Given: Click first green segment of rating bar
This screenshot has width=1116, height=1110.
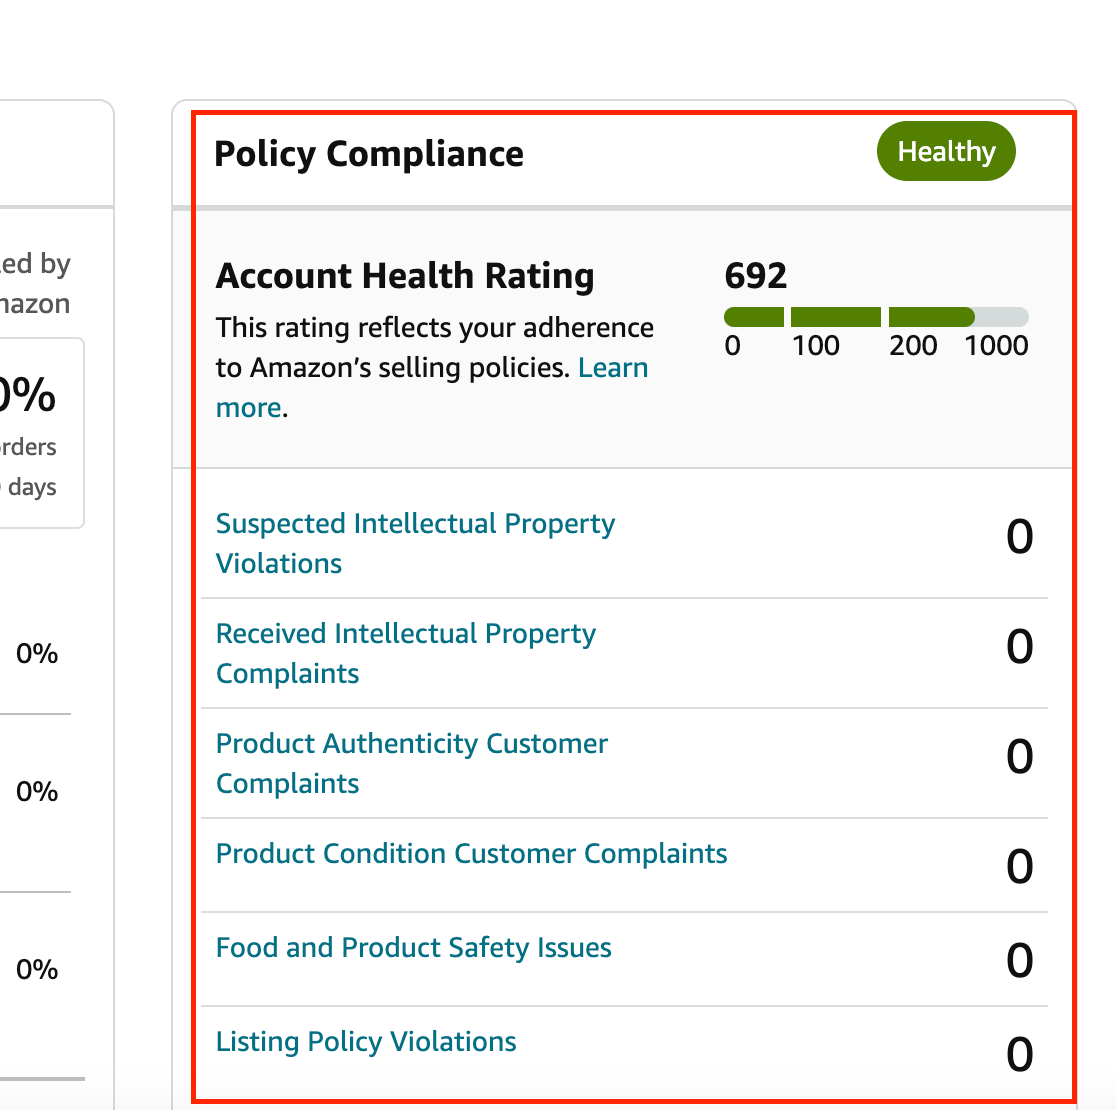Looking at the screenshot, I should tap(753, 317).
